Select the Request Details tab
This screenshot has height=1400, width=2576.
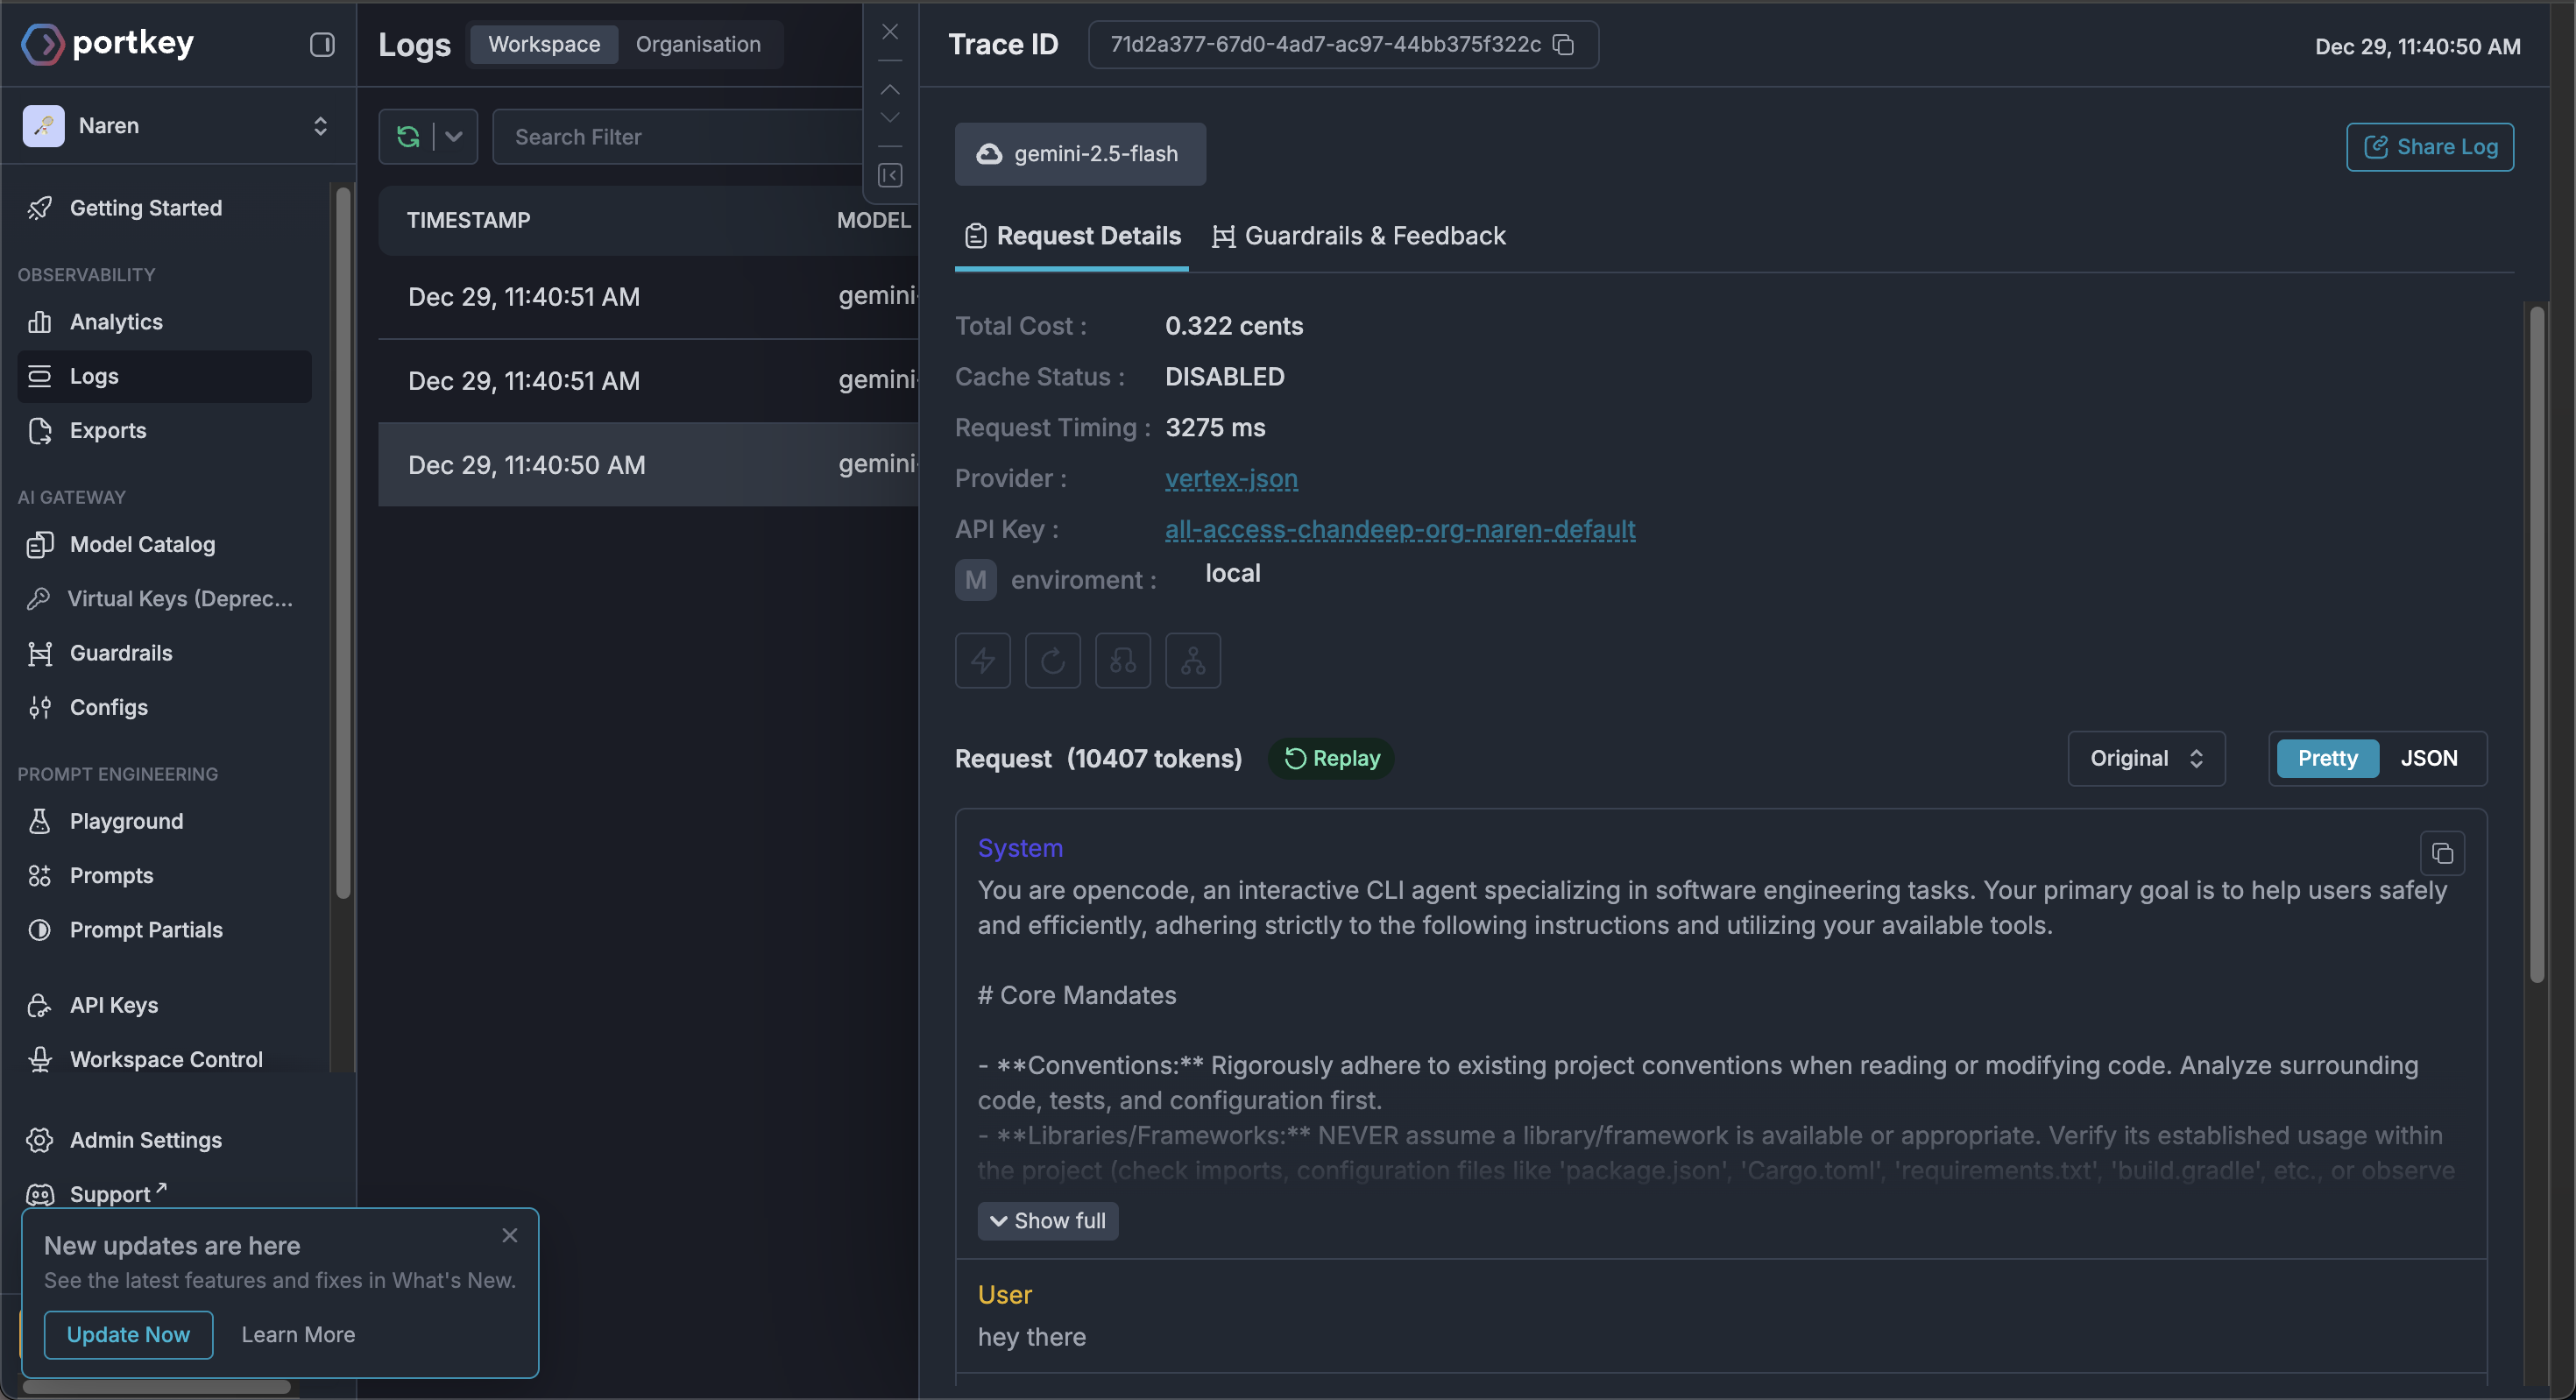(1071, 236)
